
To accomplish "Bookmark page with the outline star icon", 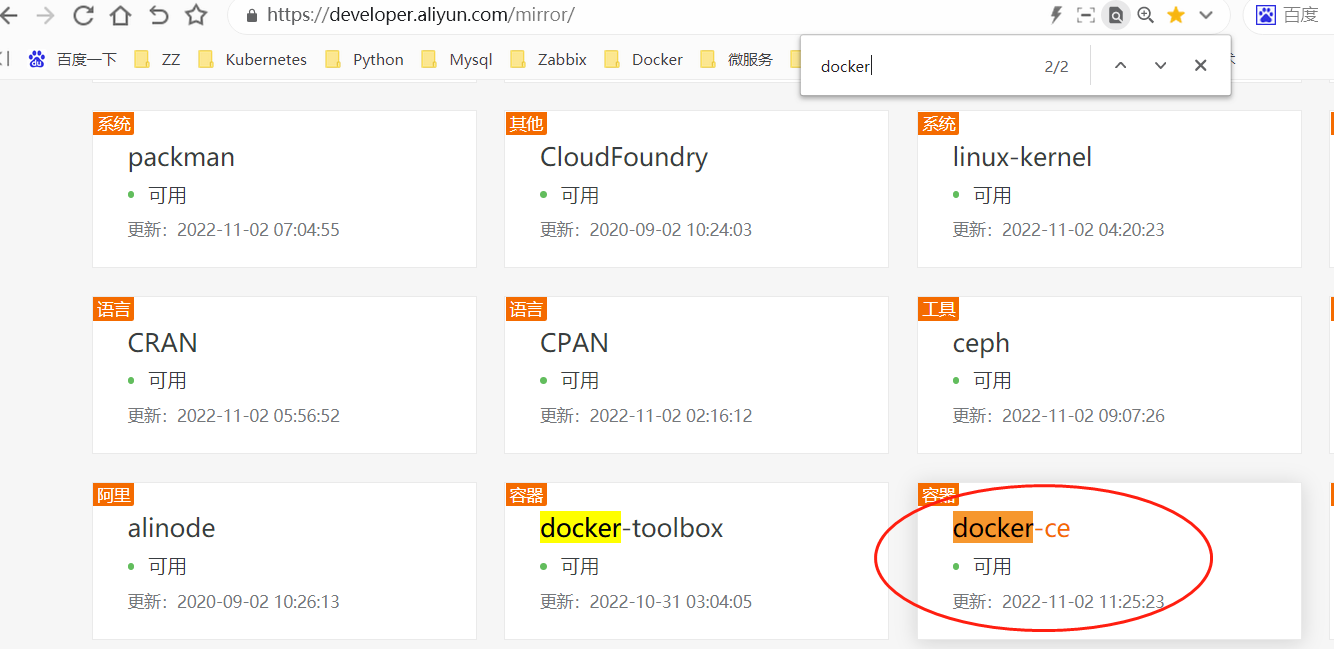I will pos(196,15).
